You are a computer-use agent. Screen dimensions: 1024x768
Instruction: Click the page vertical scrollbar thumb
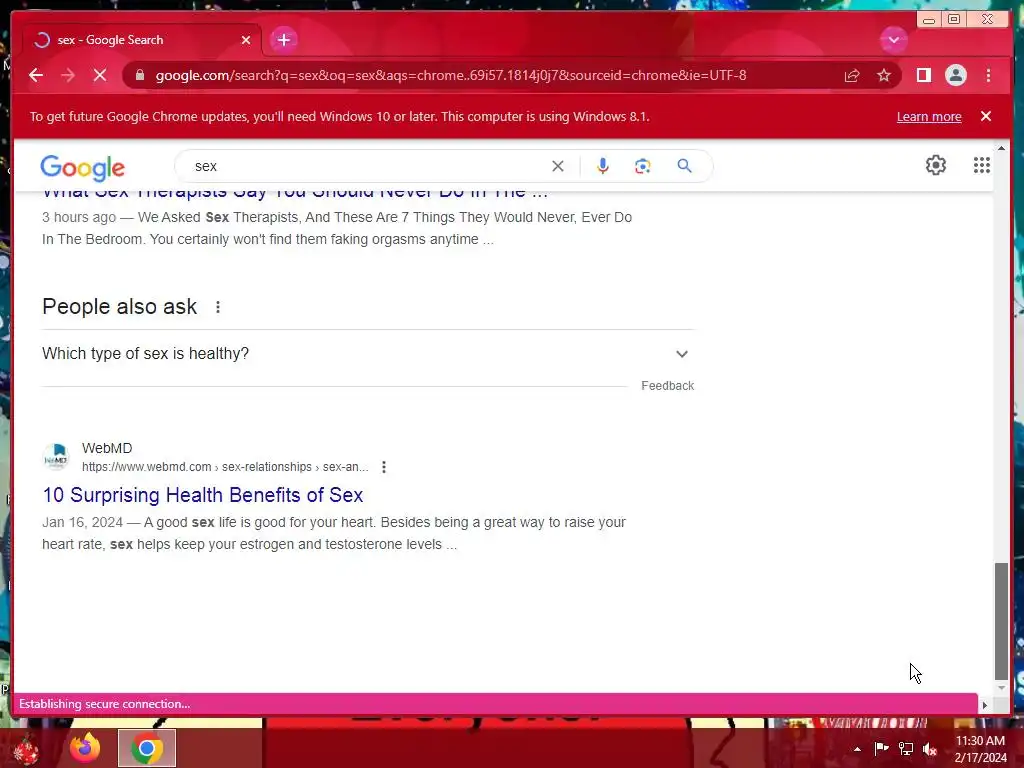click(x=1001, y=621)
